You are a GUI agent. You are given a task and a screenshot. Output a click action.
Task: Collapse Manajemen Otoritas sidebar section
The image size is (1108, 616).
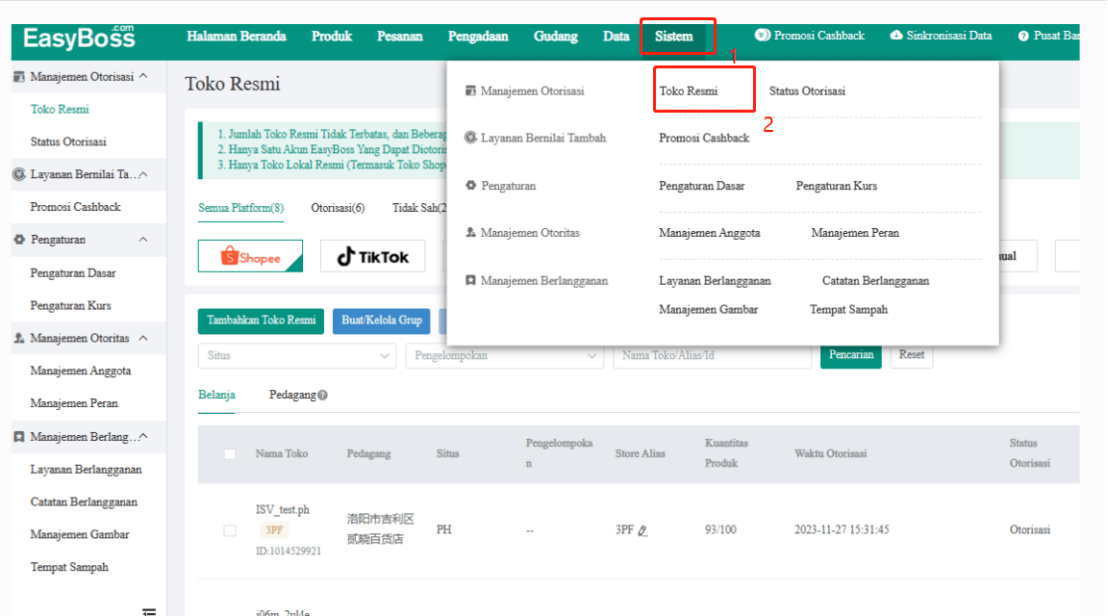pyautogui.click(x=143, y=338)
